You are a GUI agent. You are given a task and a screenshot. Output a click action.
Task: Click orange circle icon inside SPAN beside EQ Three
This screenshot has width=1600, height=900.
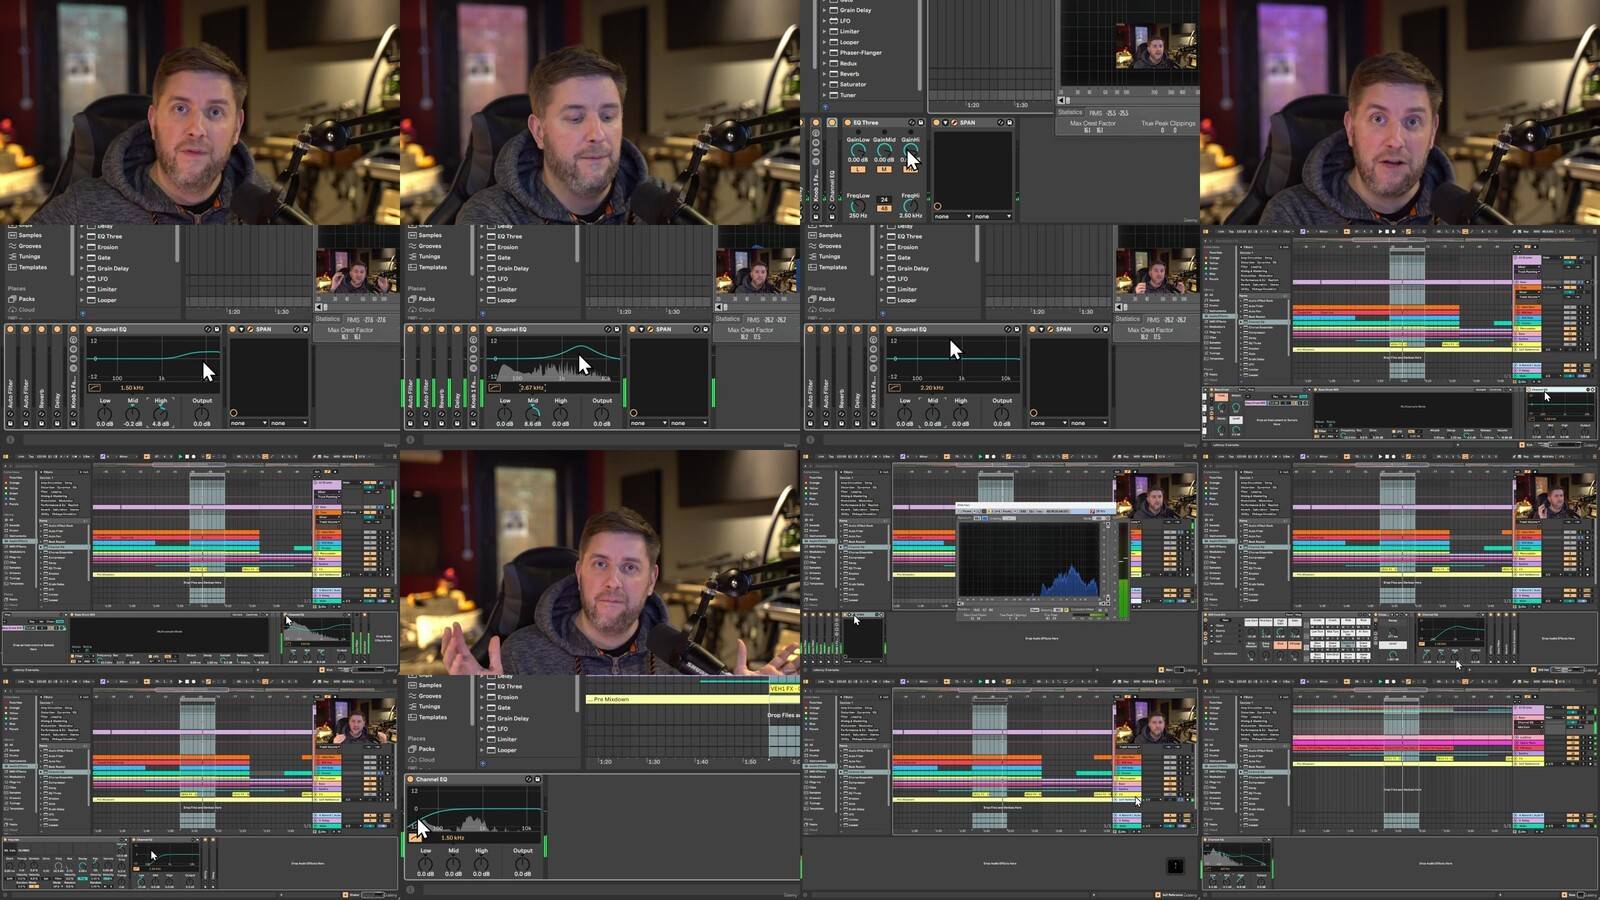click(x=937, y=206)
